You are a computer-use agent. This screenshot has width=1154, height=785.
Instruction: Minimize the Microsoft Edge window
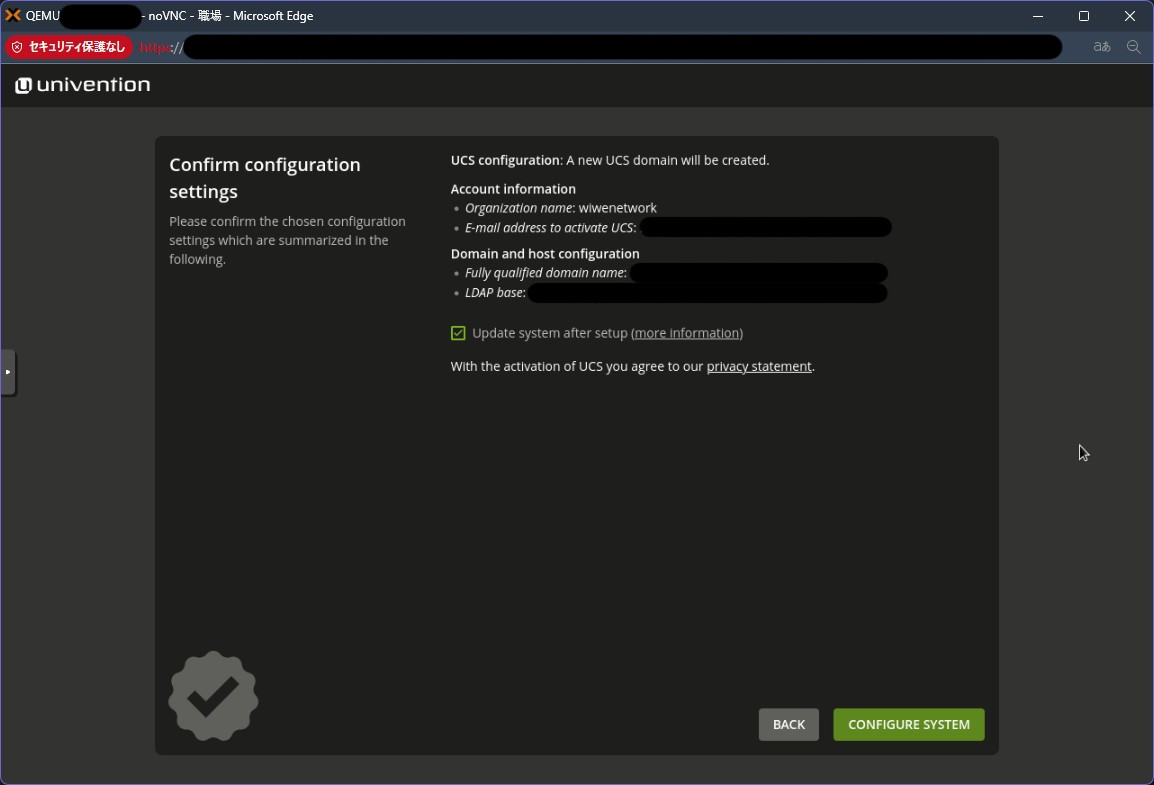pos(1038,15)
